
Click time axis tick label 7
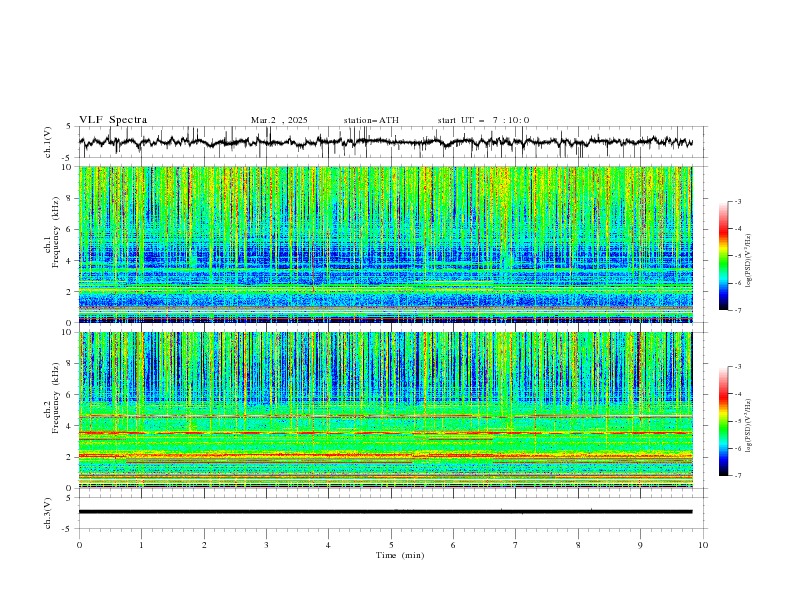point(516,545)
